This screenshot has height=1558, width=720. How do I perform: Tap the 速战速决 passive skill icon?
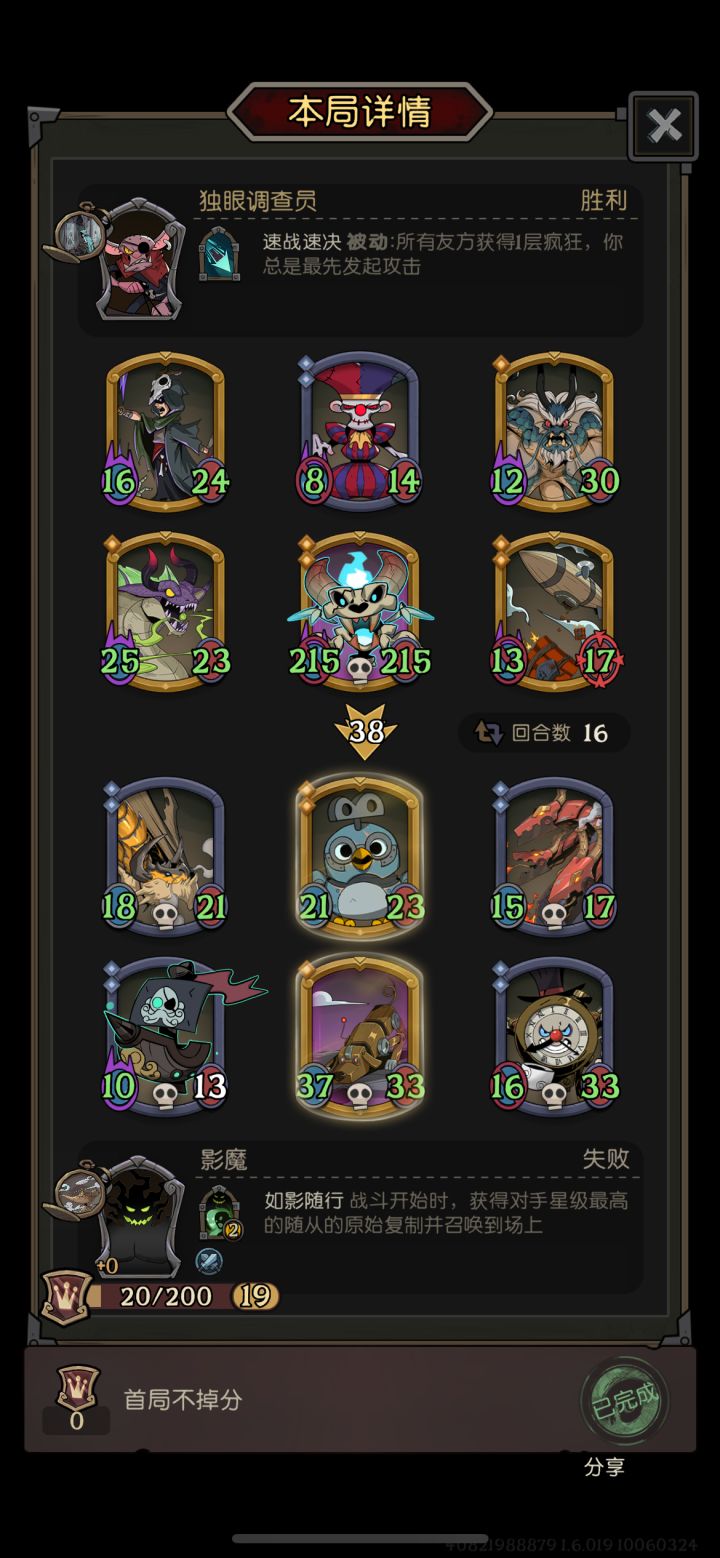[x=219, y=255]
